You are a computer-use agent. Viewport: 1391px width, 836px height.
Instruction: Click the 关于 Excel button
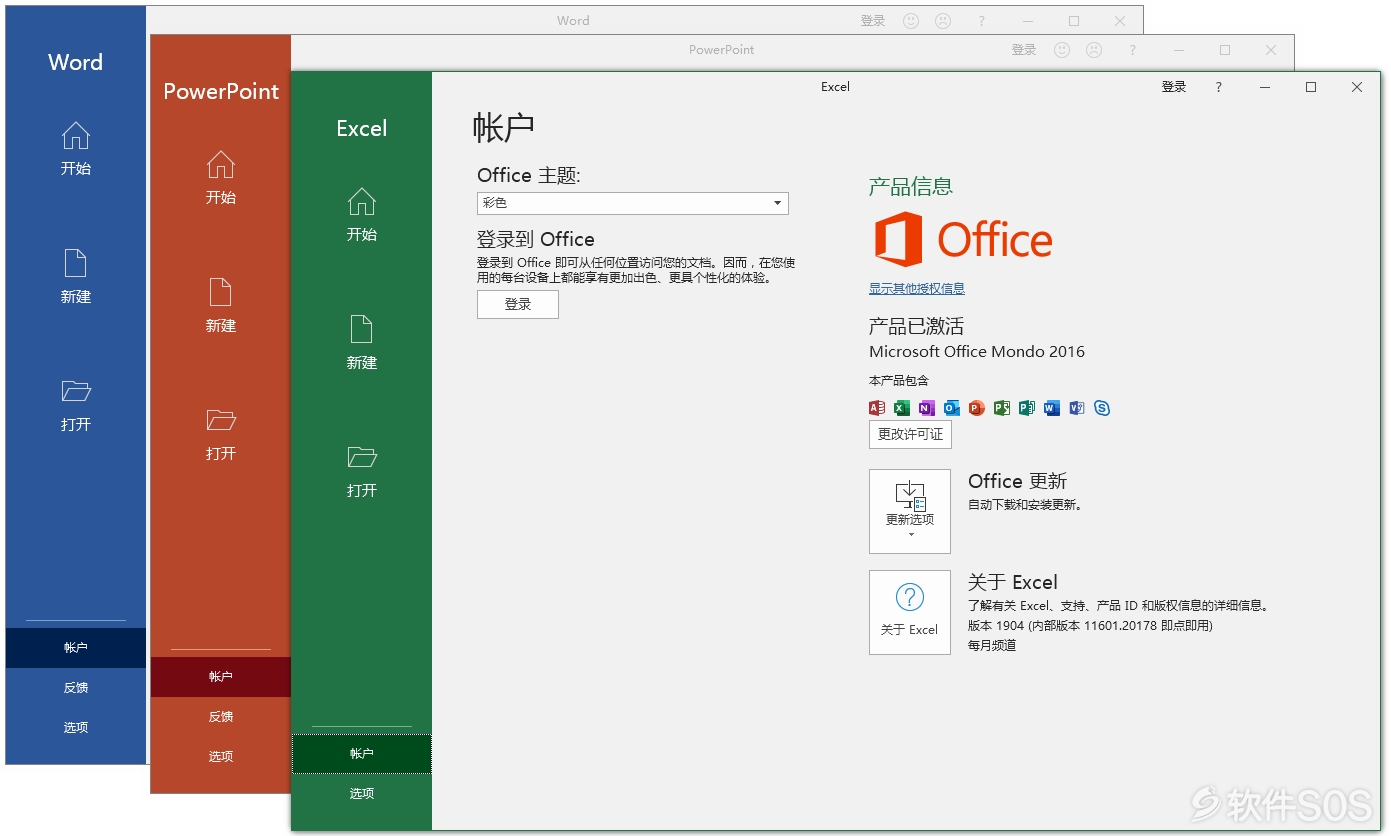pos(910,613)
